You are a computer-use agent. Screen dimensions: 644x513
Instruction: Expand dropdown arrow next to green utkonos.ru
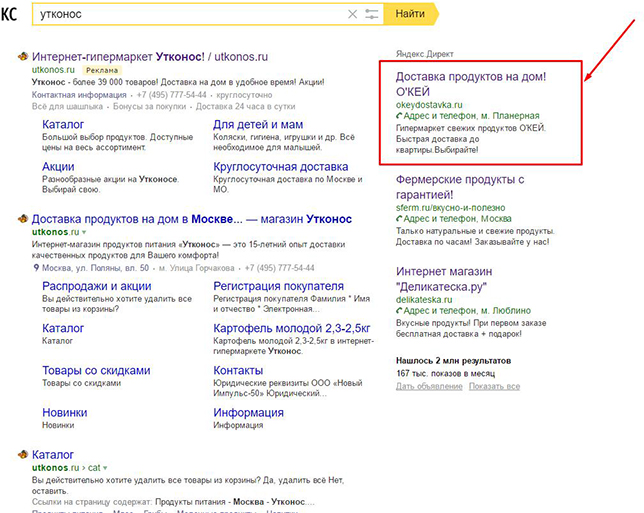pos(84,232)
